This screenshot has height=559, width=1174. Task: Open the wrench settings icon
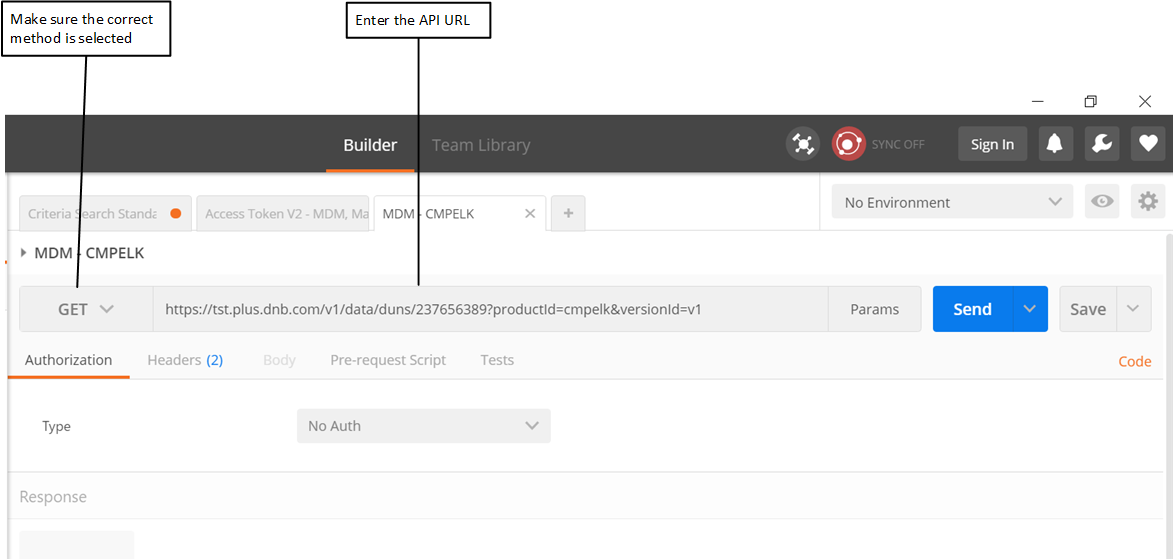coord(1102,144)
